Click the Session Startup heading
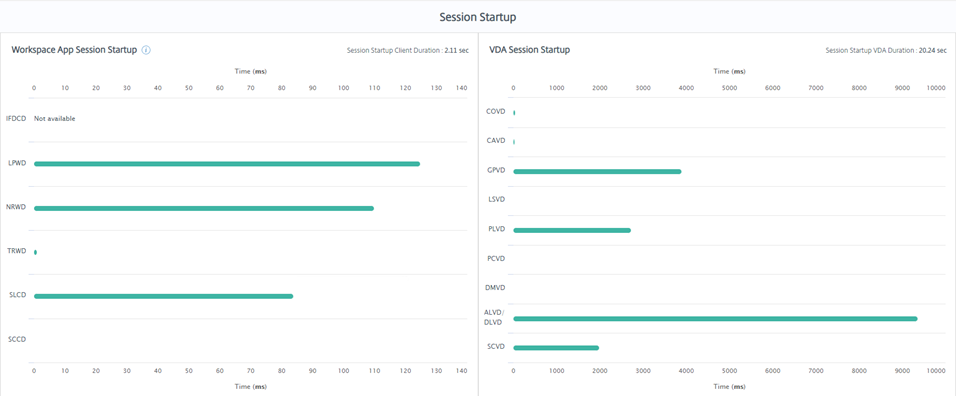Screen dimensions: 956x396 tap(478, 17)
